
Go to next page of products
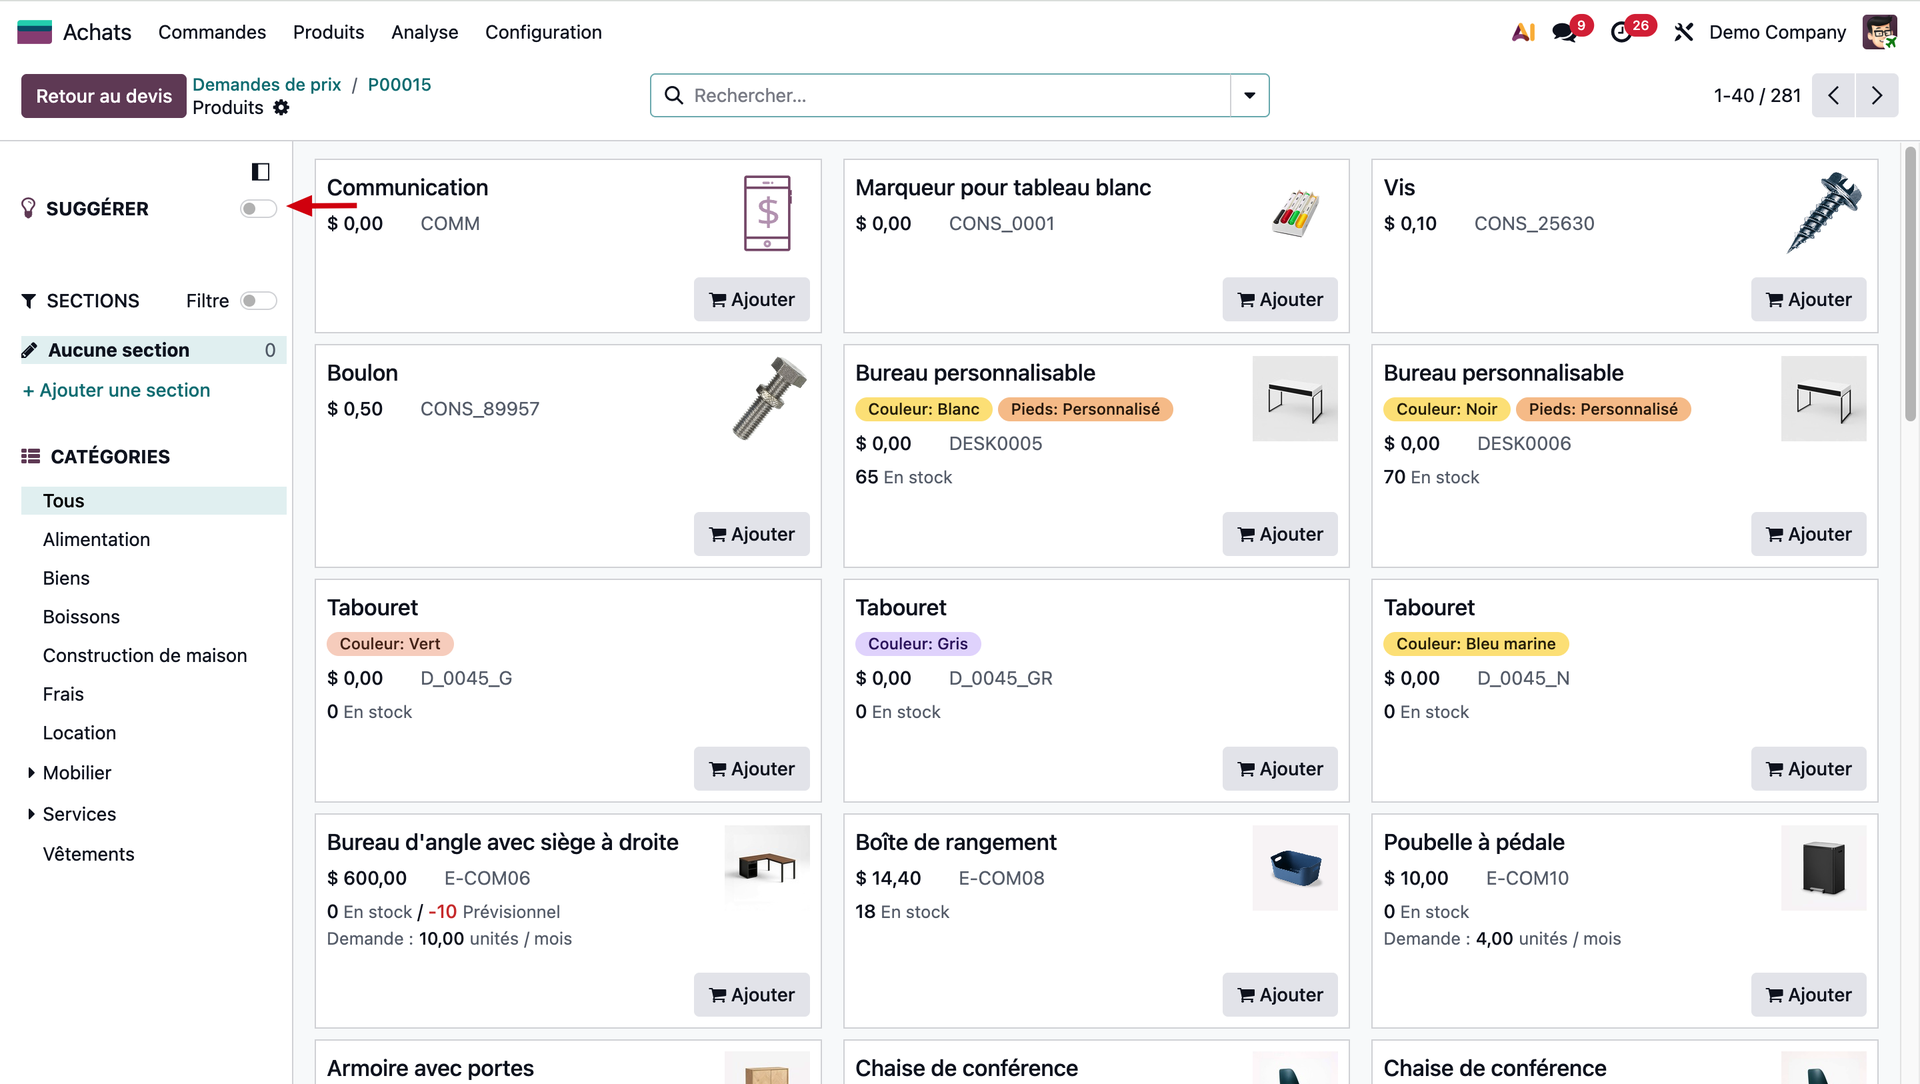point(1877,95)
